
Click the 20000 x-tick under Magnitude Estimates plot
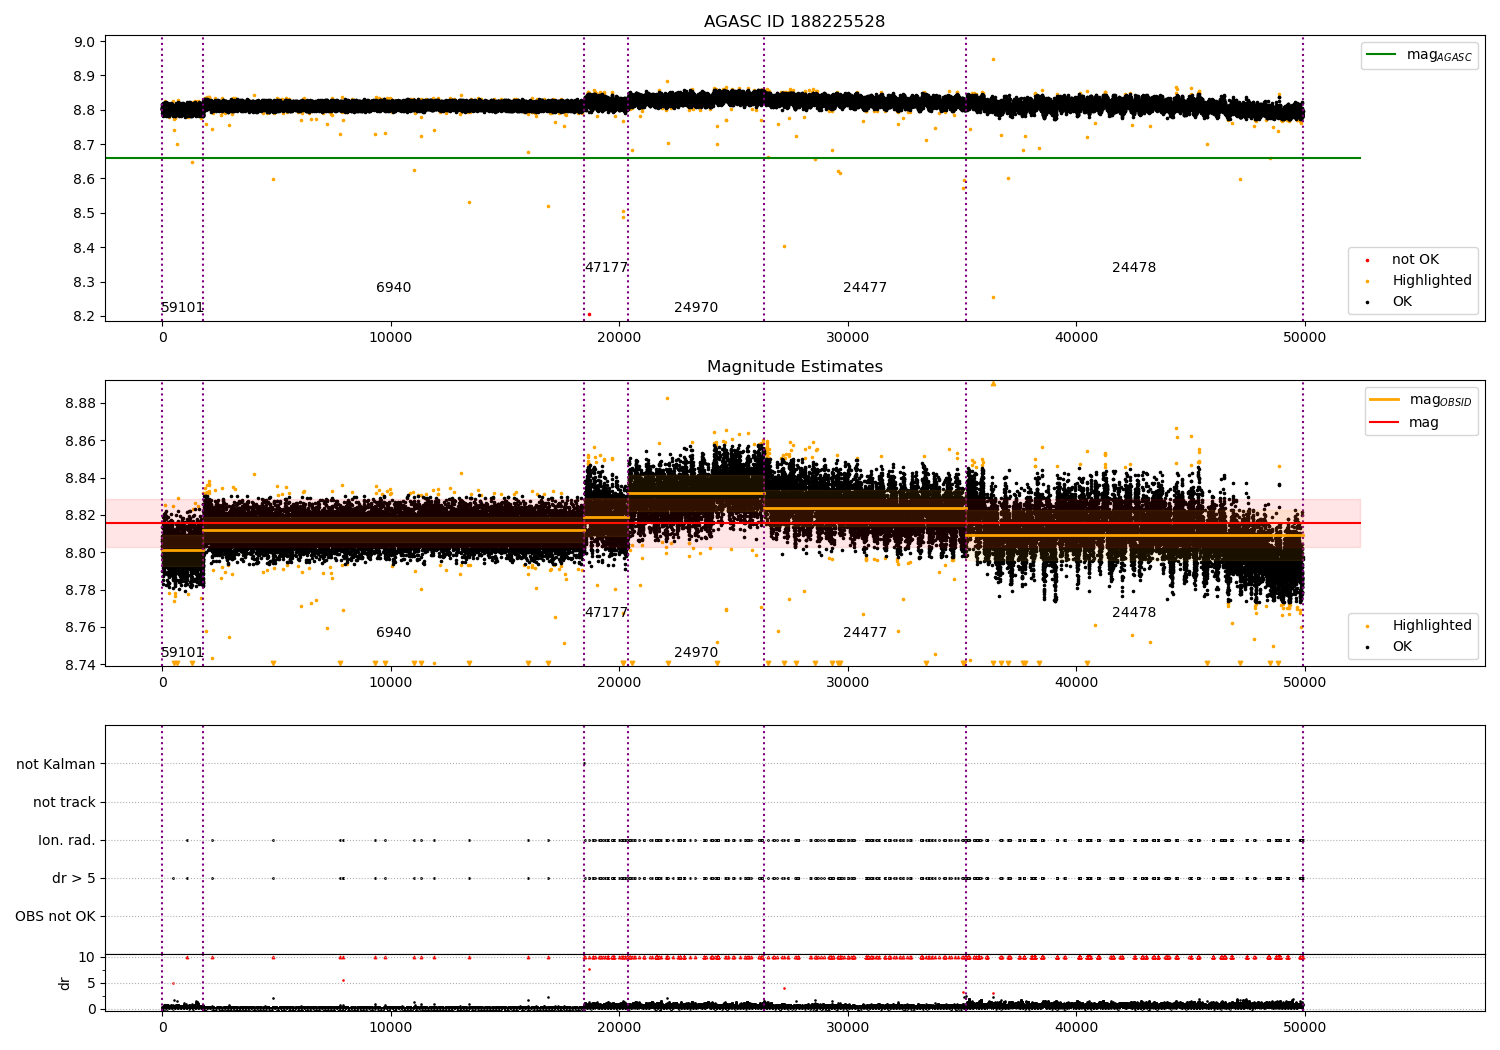click(619, 683)
